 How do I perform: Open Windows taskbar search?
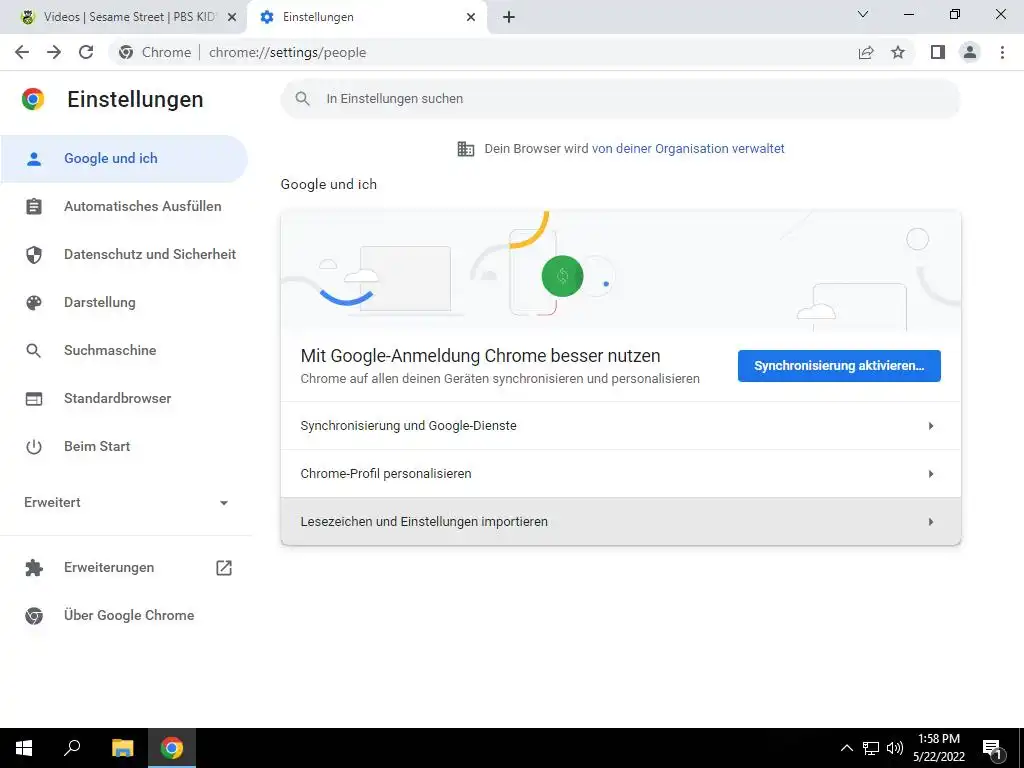pos(72,748)
